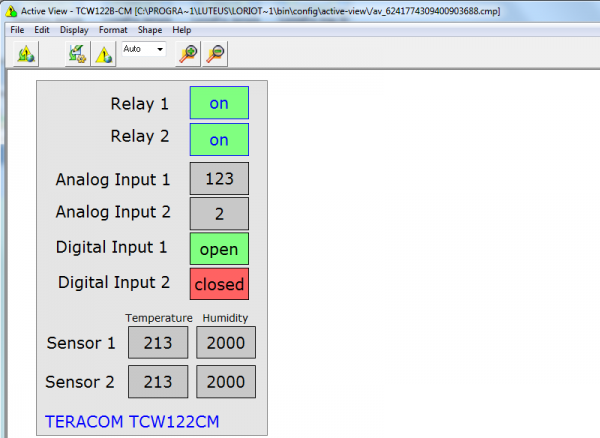The width and height of the screenshot is (600, 438).
Task: Click the Relay 1 label
Action: tap(140, 104)
